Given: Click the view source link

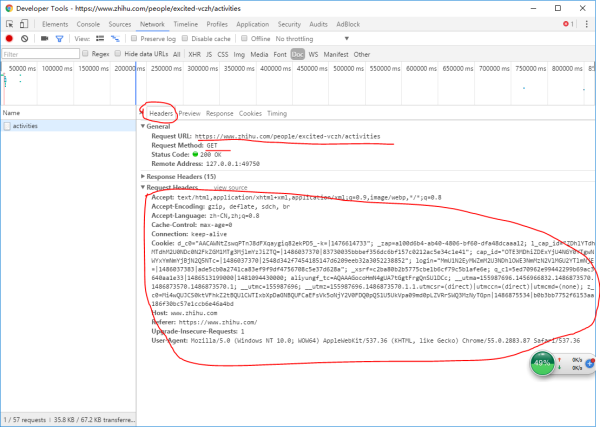Looking at the screenshot, I should [230, 187].
